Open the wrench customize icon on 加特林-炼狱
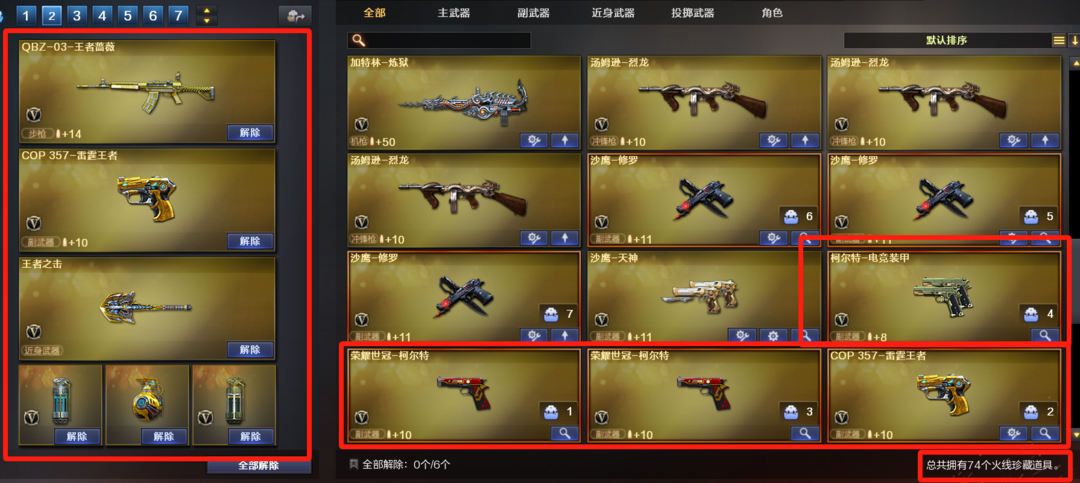This screenshot has height=483, width=1080. (533, 141)
